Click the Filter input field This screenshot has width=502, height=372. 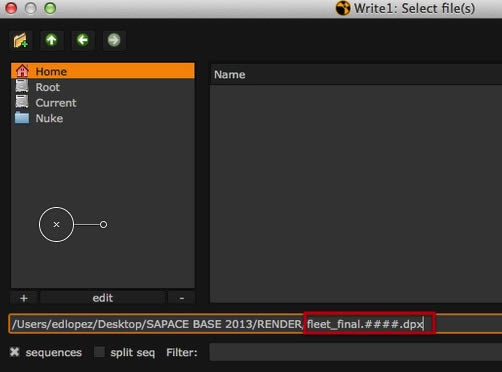[356, 352]
